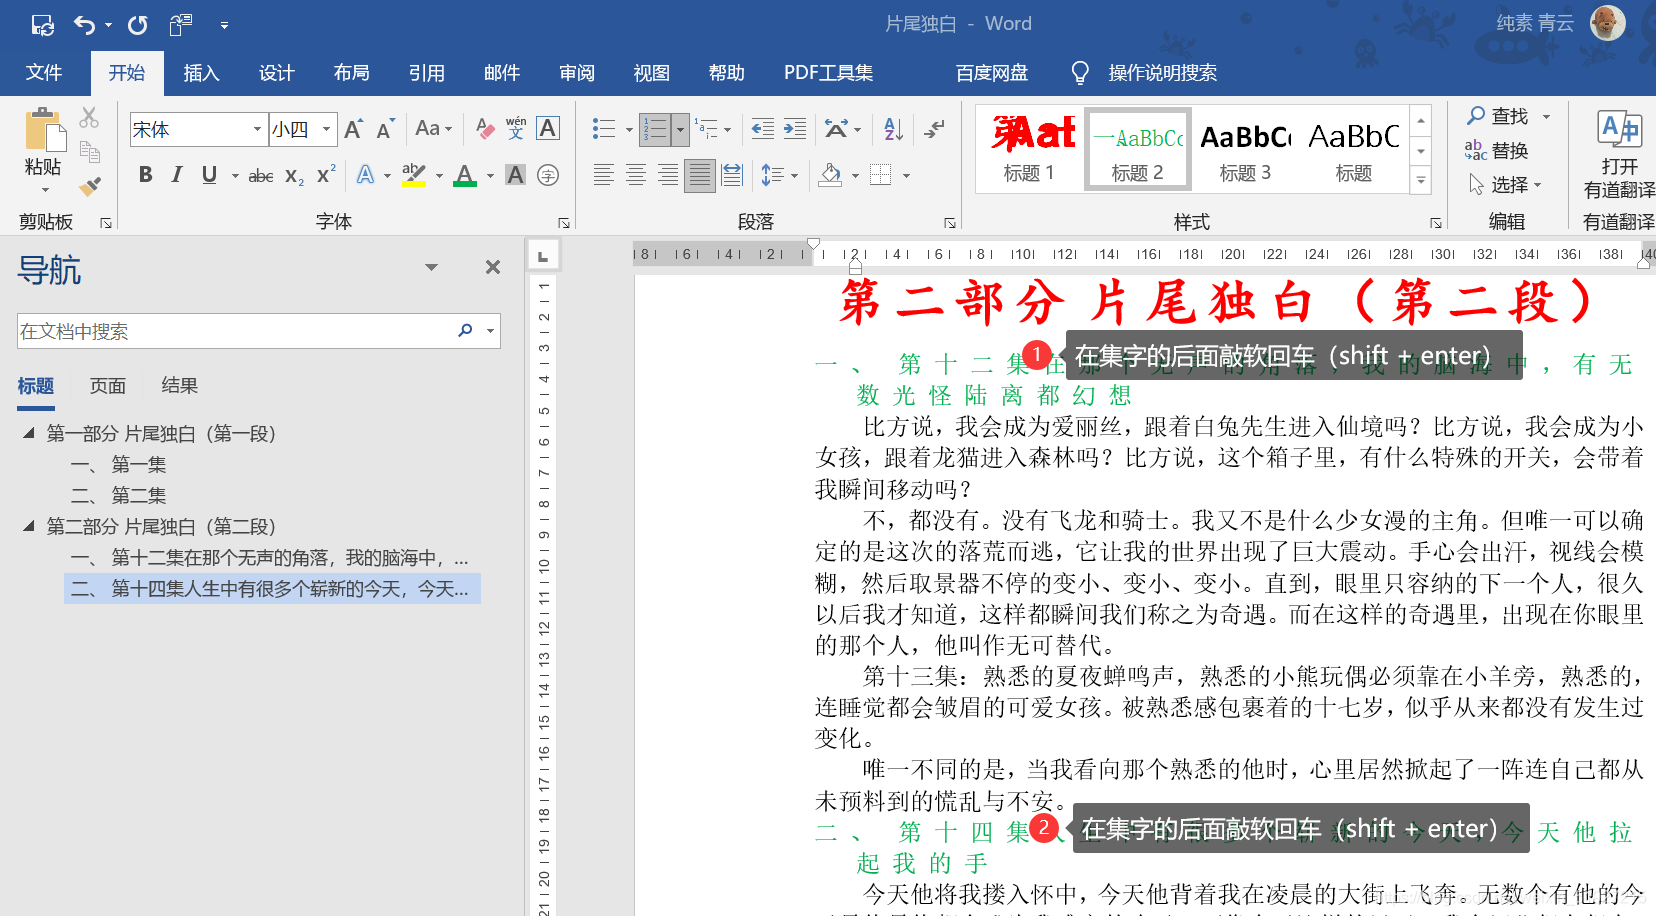
Task: Switch to 页面 tab in navigation pane
Action: coord(108,386)
